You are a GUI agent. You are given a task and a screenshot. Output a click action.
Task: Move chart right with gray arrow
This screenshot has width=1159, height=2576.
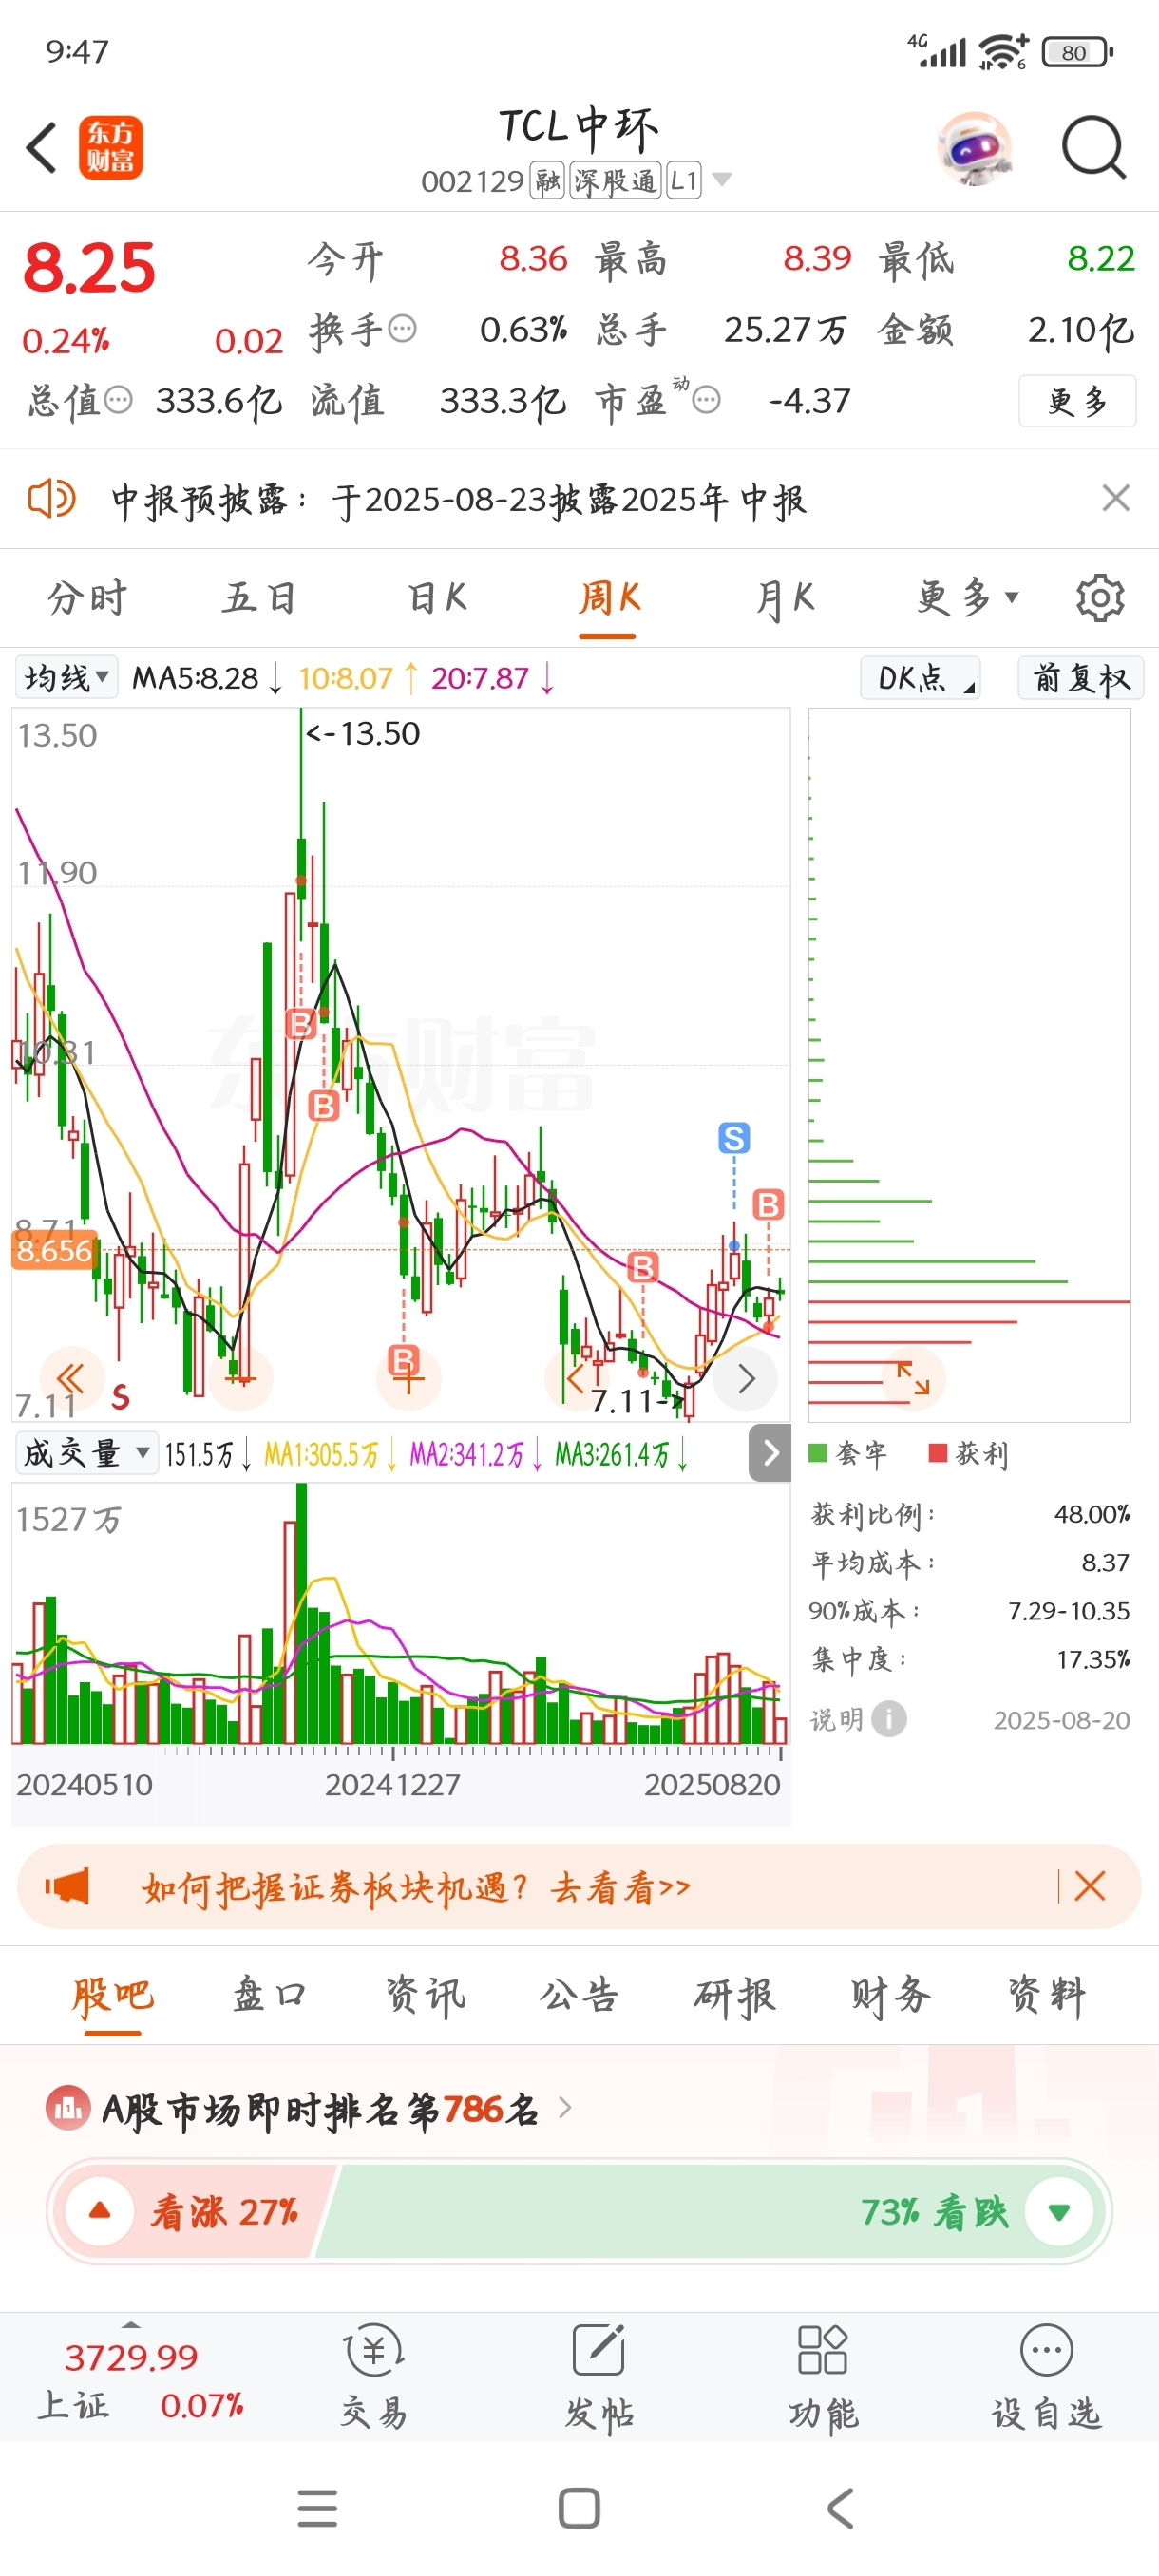click(x=746, y=1379)
